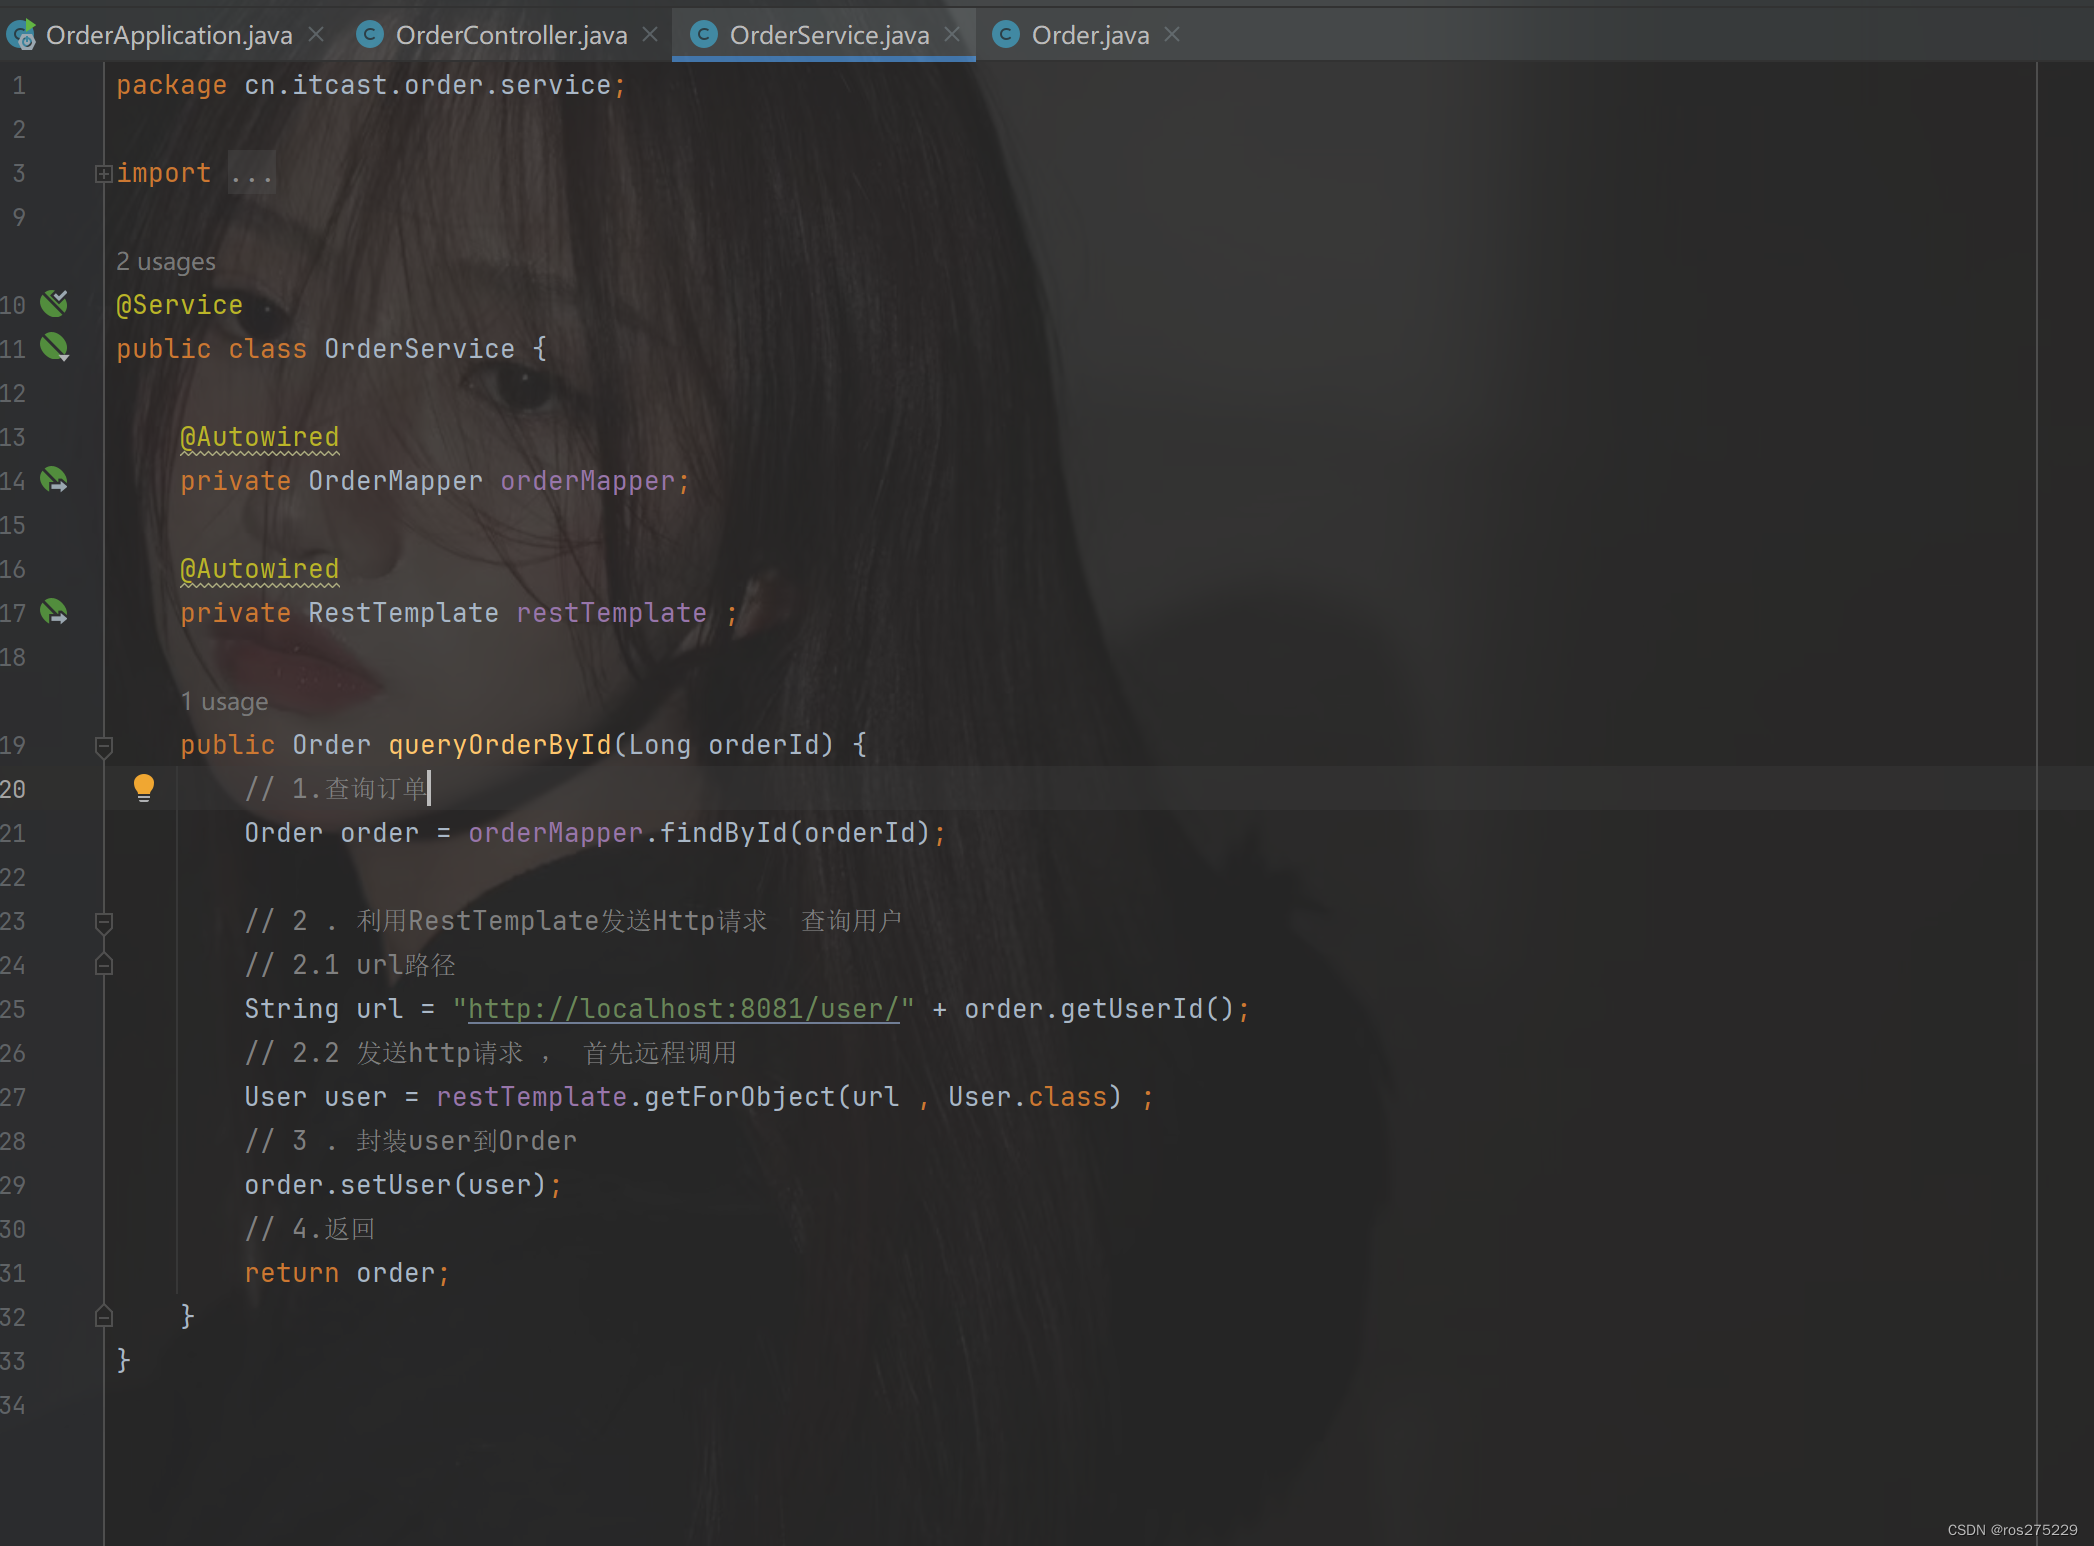This screenshot has height=1546, width=2094.
Task: Switch to the OrderController.java tab
Action: click(x=510, y=35)
